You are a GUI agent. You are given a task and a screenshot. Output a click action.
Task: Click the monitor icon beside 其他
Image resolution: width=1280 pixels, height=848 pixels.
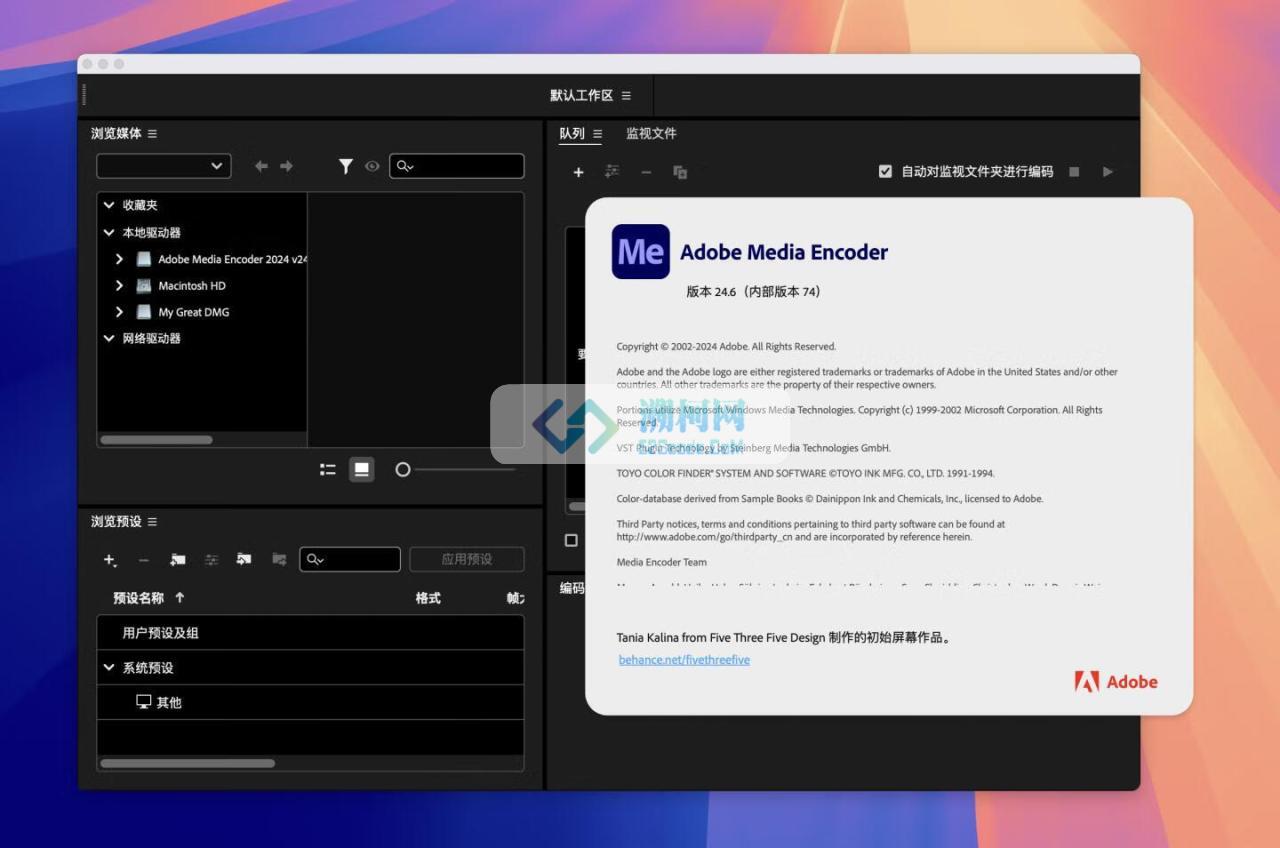(x=144, y=702)
